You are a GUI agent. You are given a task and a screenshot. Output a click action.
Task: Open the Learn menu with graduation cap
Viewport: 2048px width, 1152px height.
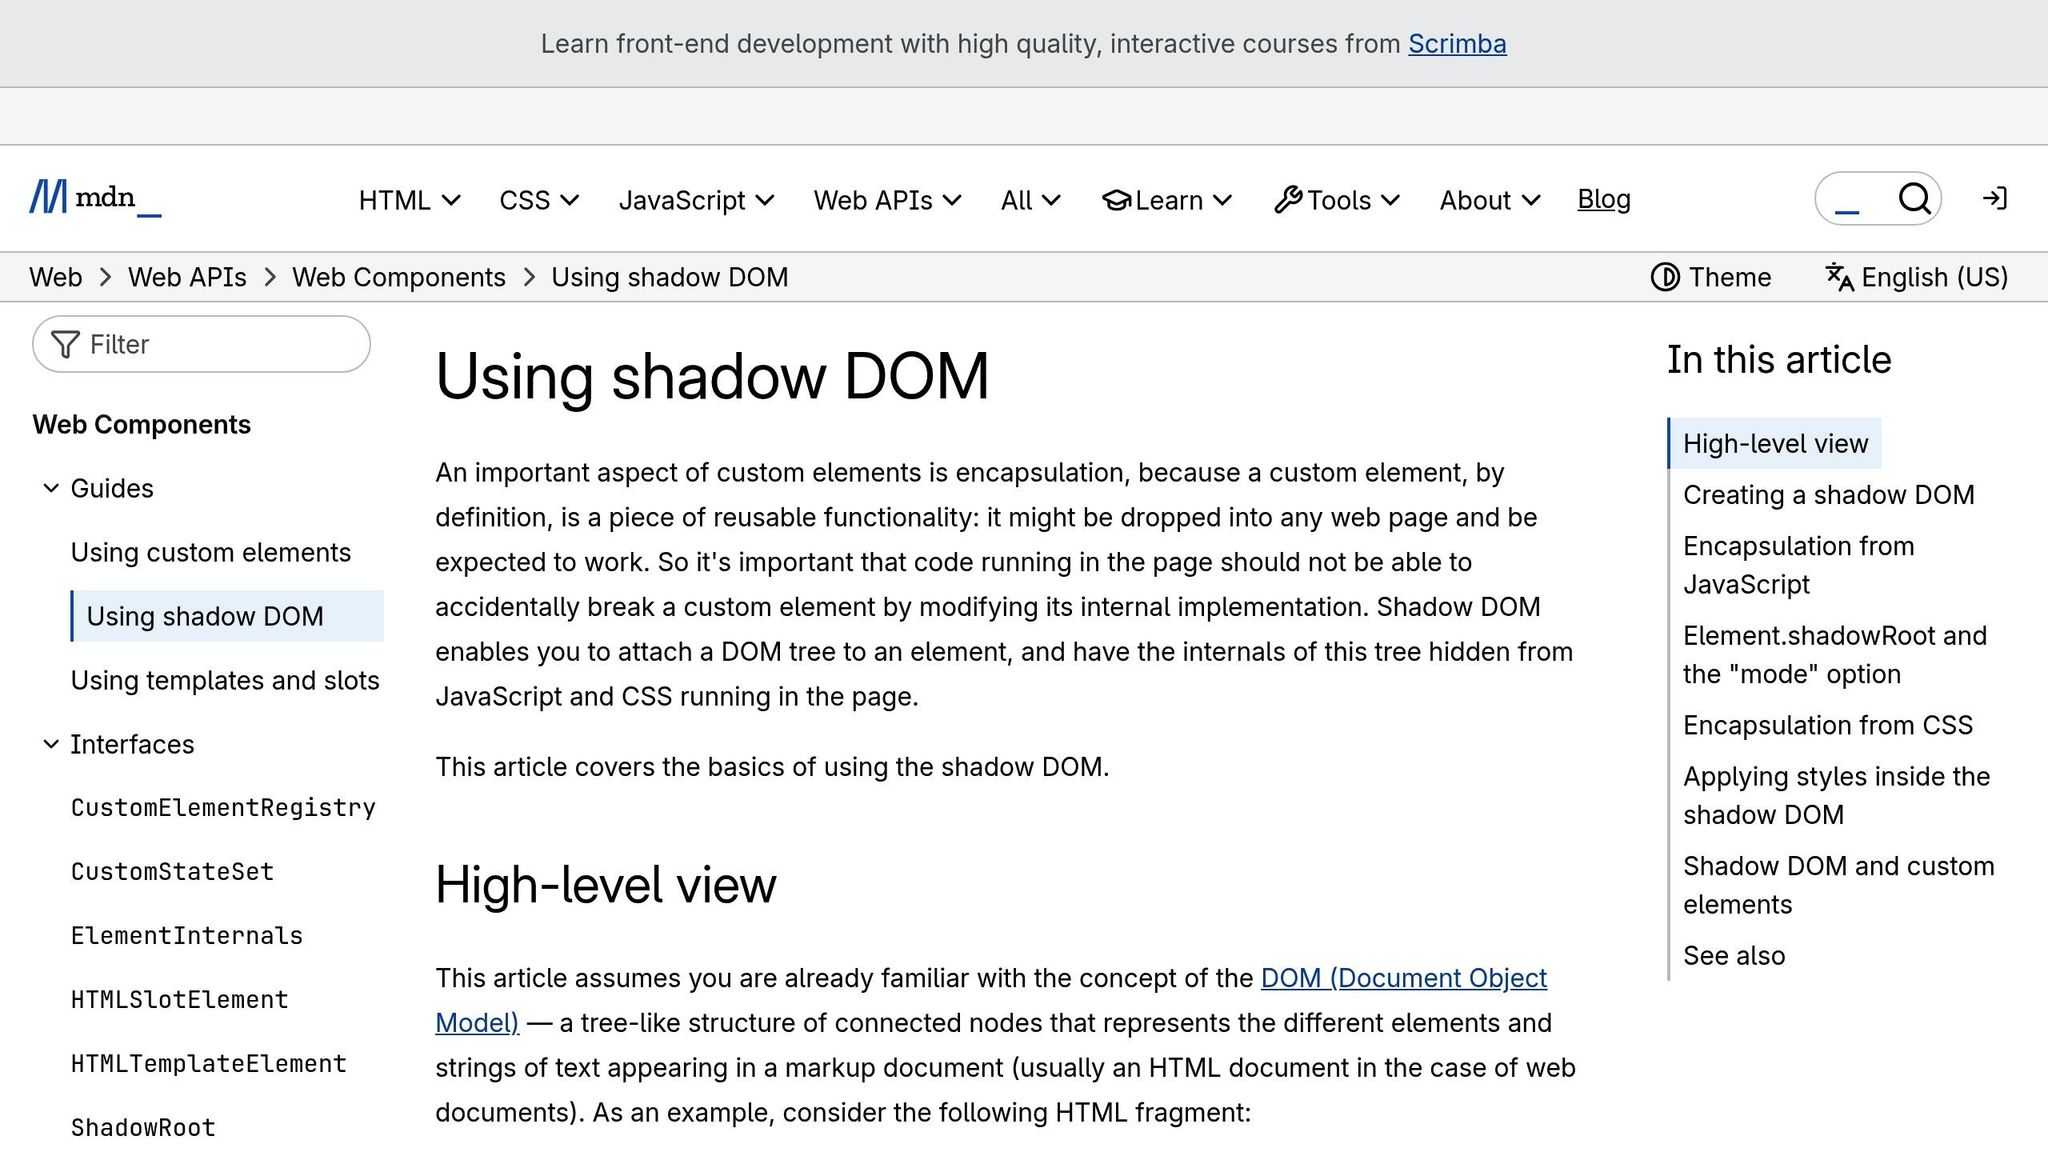[1166, 200]
